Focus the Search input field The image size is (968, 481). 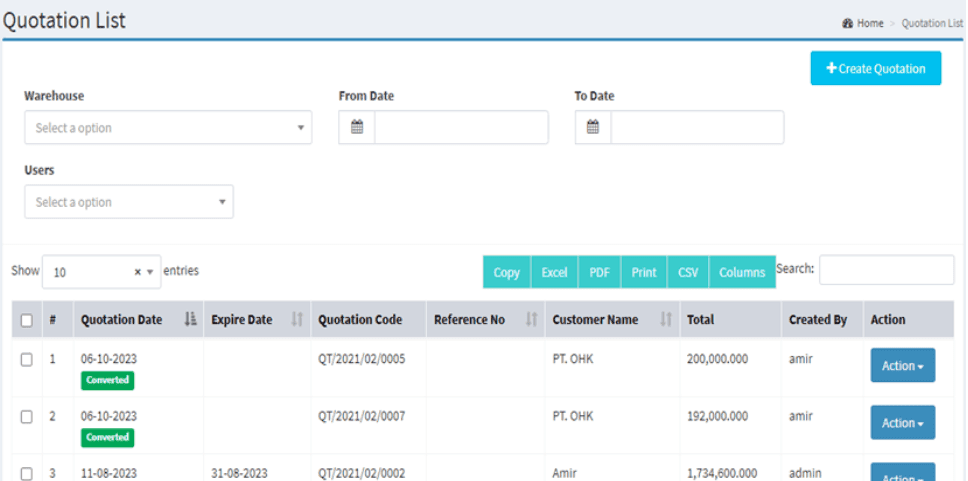[x=887, y=270]
